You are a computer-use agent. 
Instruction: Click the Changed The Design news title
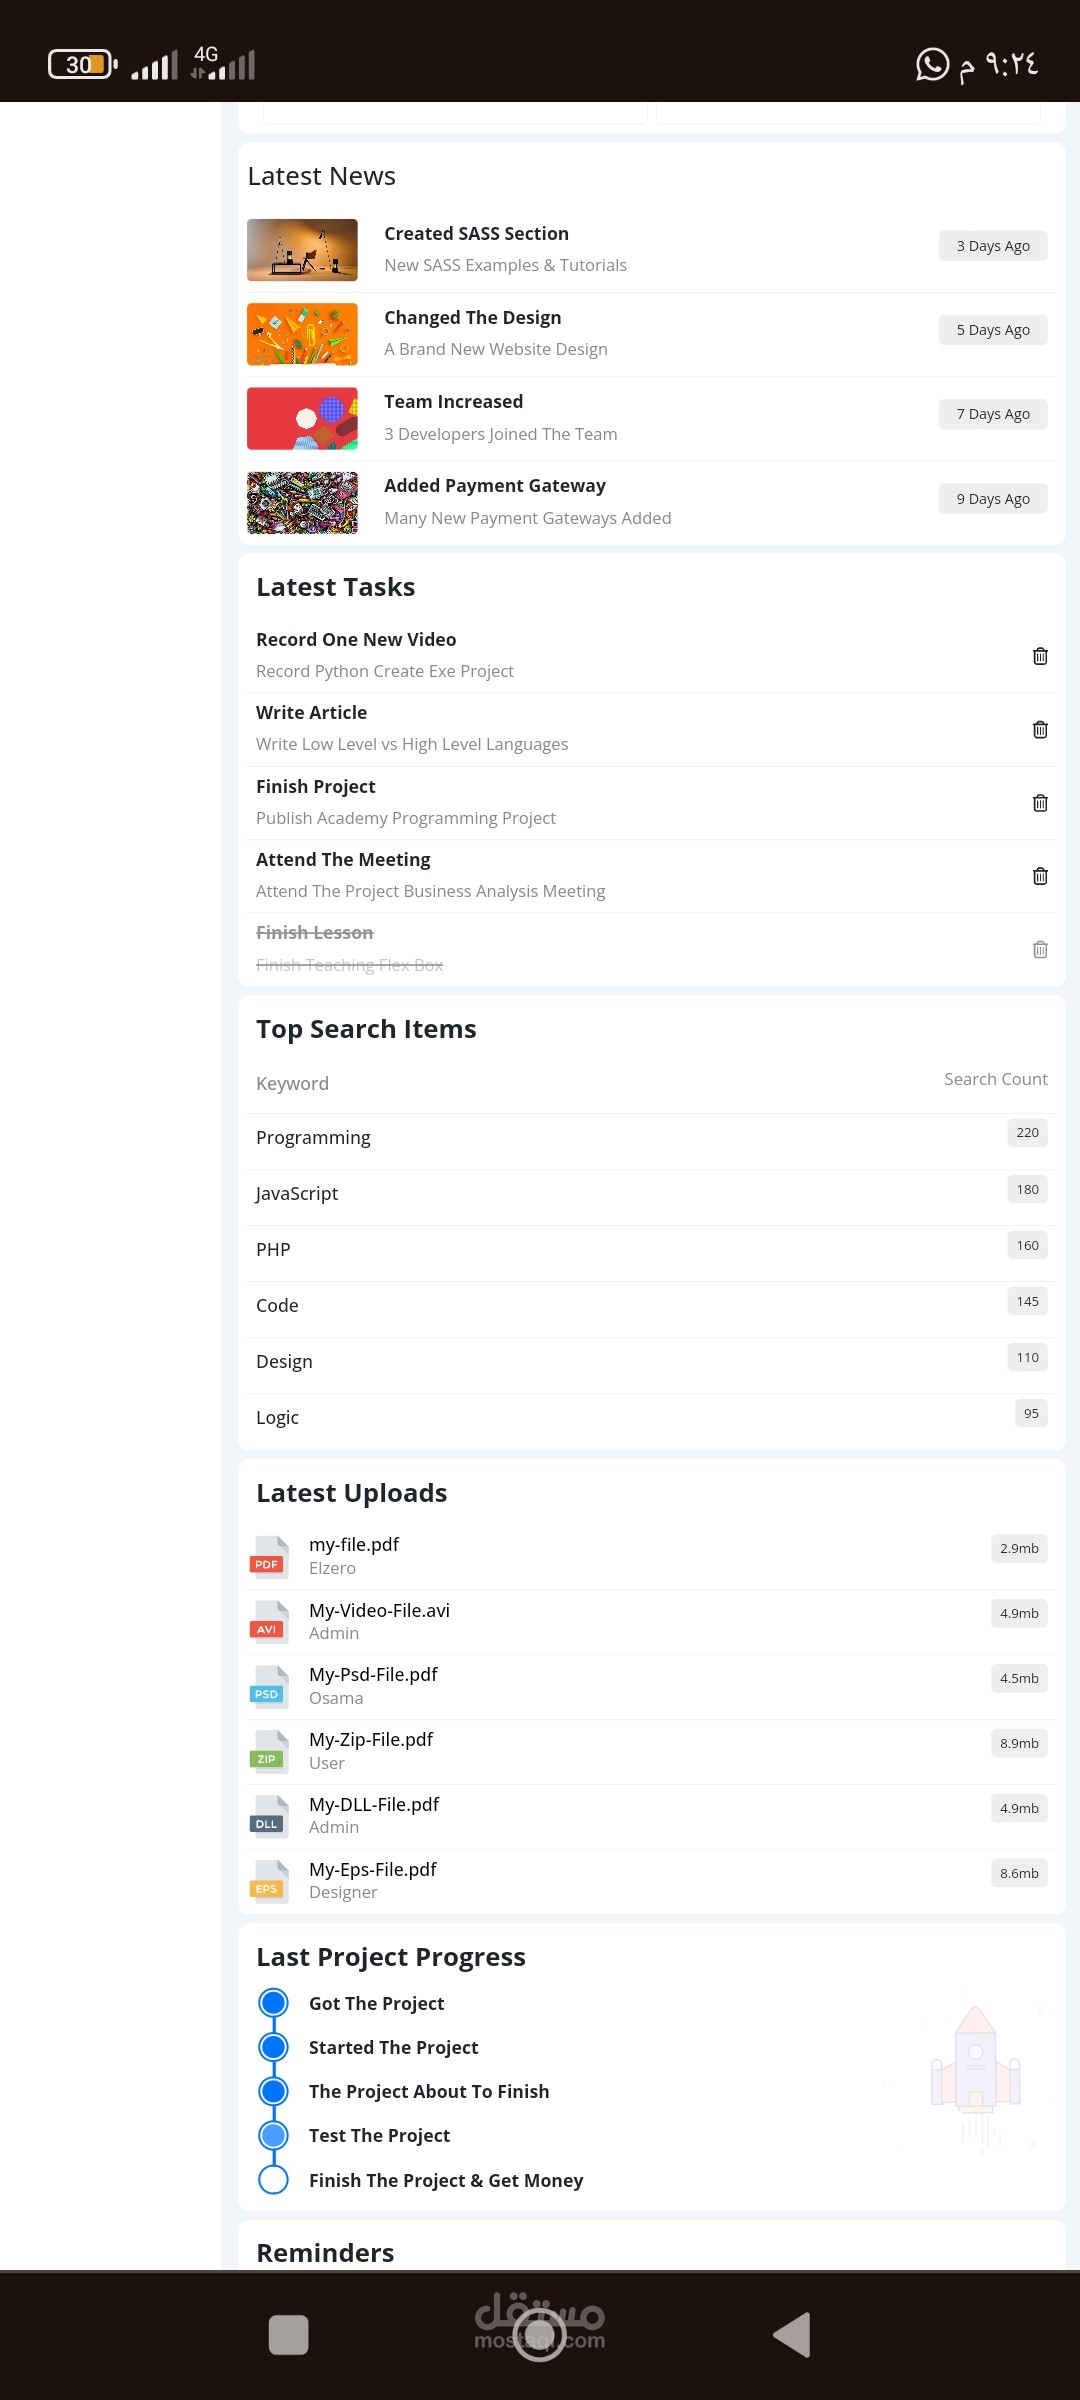coord(472,318)
